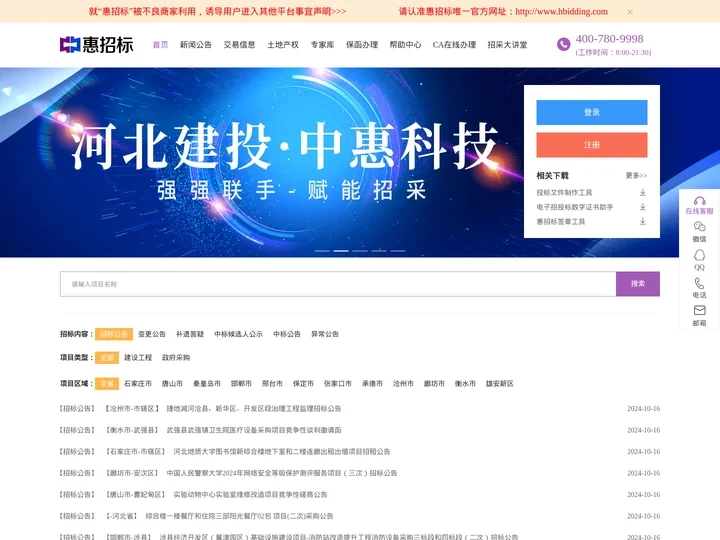Download 投标文件制作工具 via its arrow icon
This screenshot has width=720, height=540.
point(643,192)
